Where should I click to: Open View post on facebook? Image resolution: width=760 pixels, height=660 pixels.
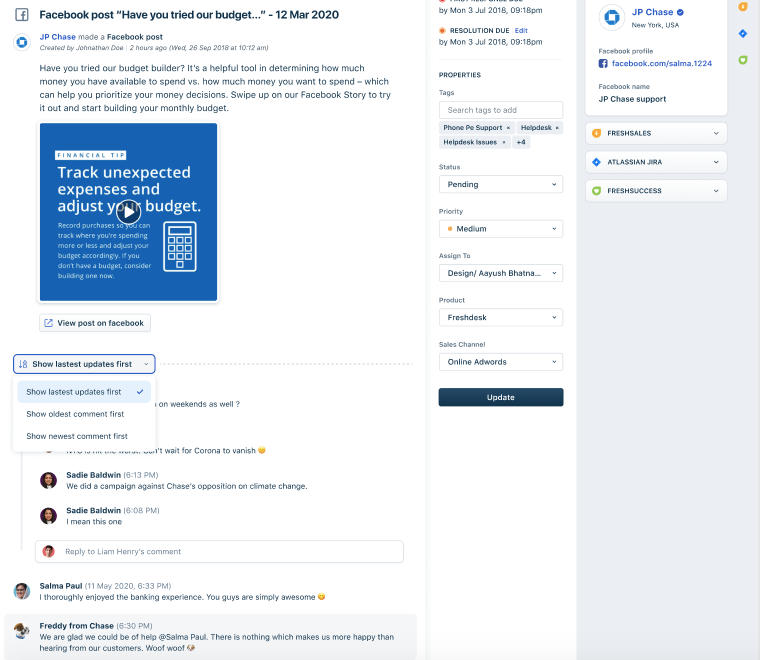tap(95, 323)
